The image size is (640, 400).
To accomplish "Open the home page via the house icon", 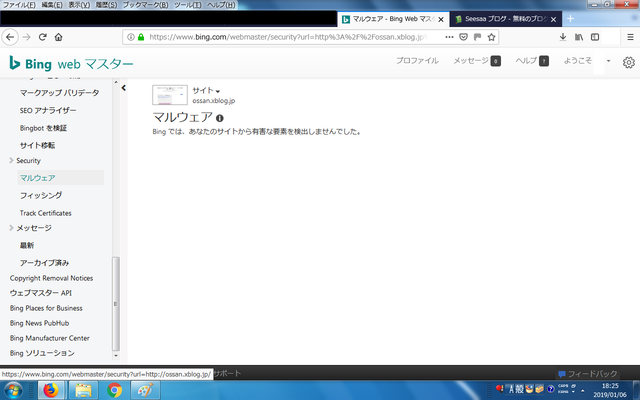I will 58,37.
